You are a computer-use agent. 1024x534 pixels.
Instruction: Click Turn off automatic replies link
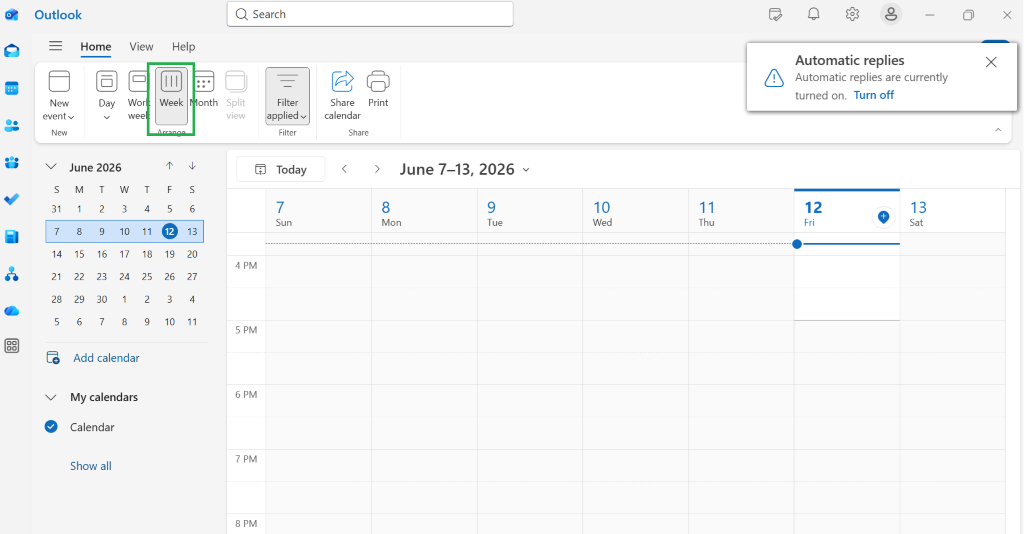[x=874, y=95]
